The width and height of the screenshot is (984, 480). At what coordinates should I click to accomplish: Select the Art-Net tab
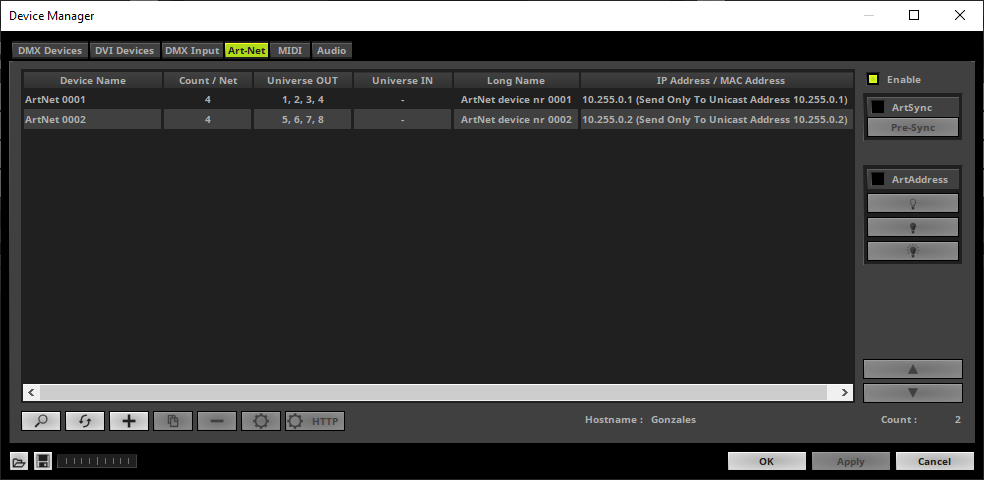point(247,51)
